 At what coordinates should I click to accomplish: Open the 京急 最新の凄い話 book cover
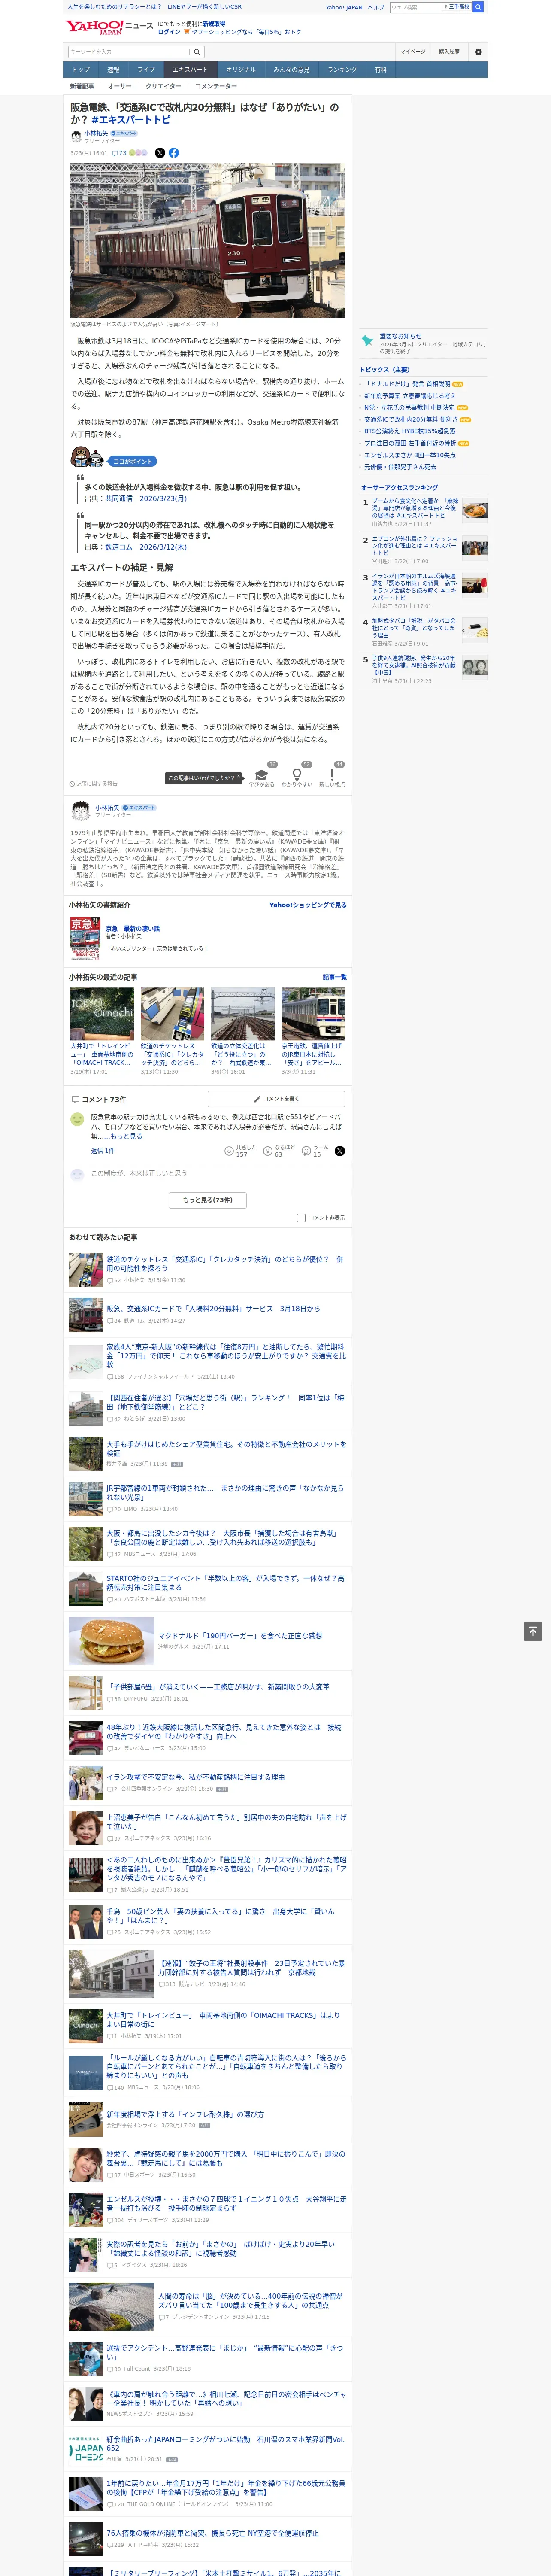click(x=85, y=939)
